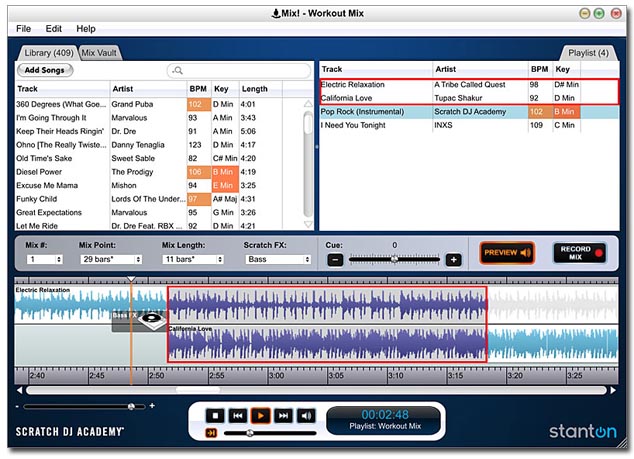The width and height of the screenshot is (634, 459).
Task: Click the speaker volume icon in transport
Action: (x=306, y=415)
